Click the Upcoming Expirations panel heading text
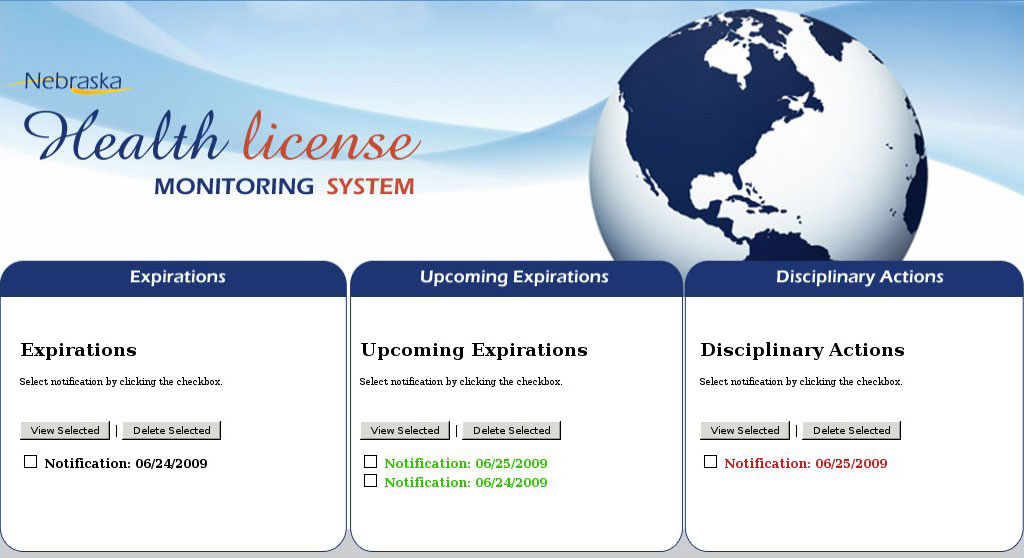Image resolution: width=1024 pixels, height=558 pixels. click(474, 350)
